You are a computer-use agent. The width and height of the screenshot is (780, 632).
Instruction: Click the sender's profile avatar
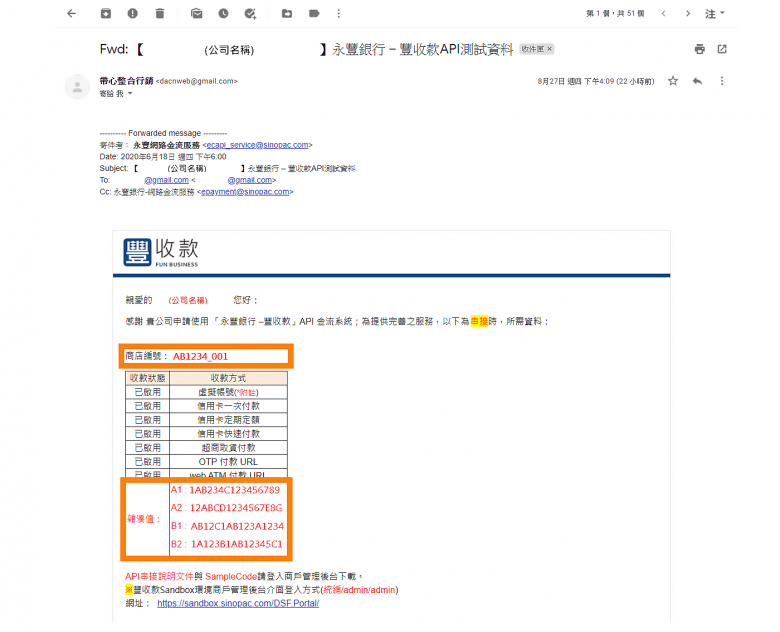pyautogui.click(x=77, y=87)
